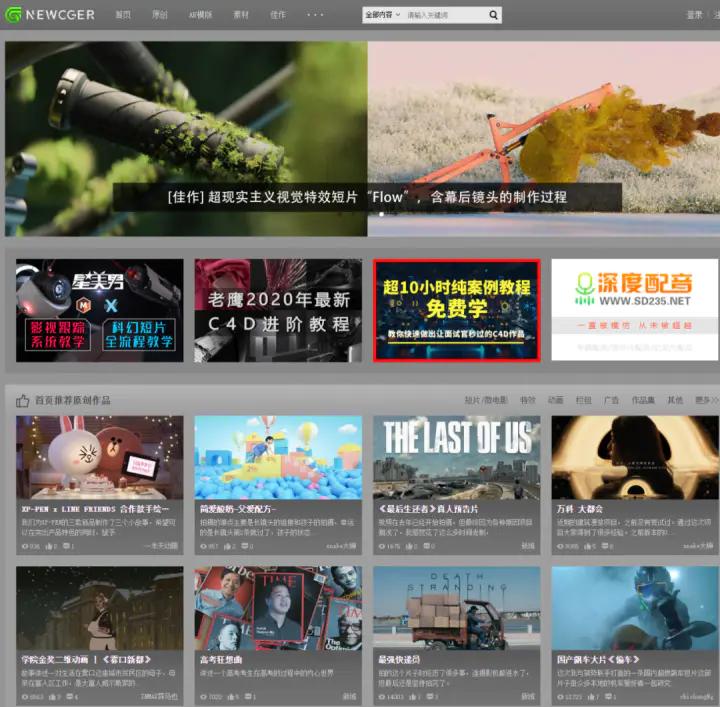Click the thumbs-up icon beside 首页推荐原创作品
Viewport: 720px width, 707px height.
[22, 401]
